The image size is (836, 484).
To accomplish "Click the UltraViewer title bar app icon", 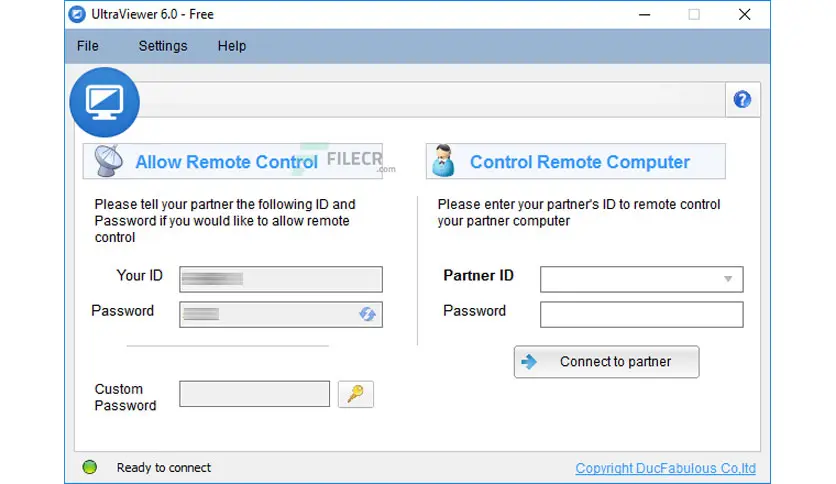I will coord(77,14).
